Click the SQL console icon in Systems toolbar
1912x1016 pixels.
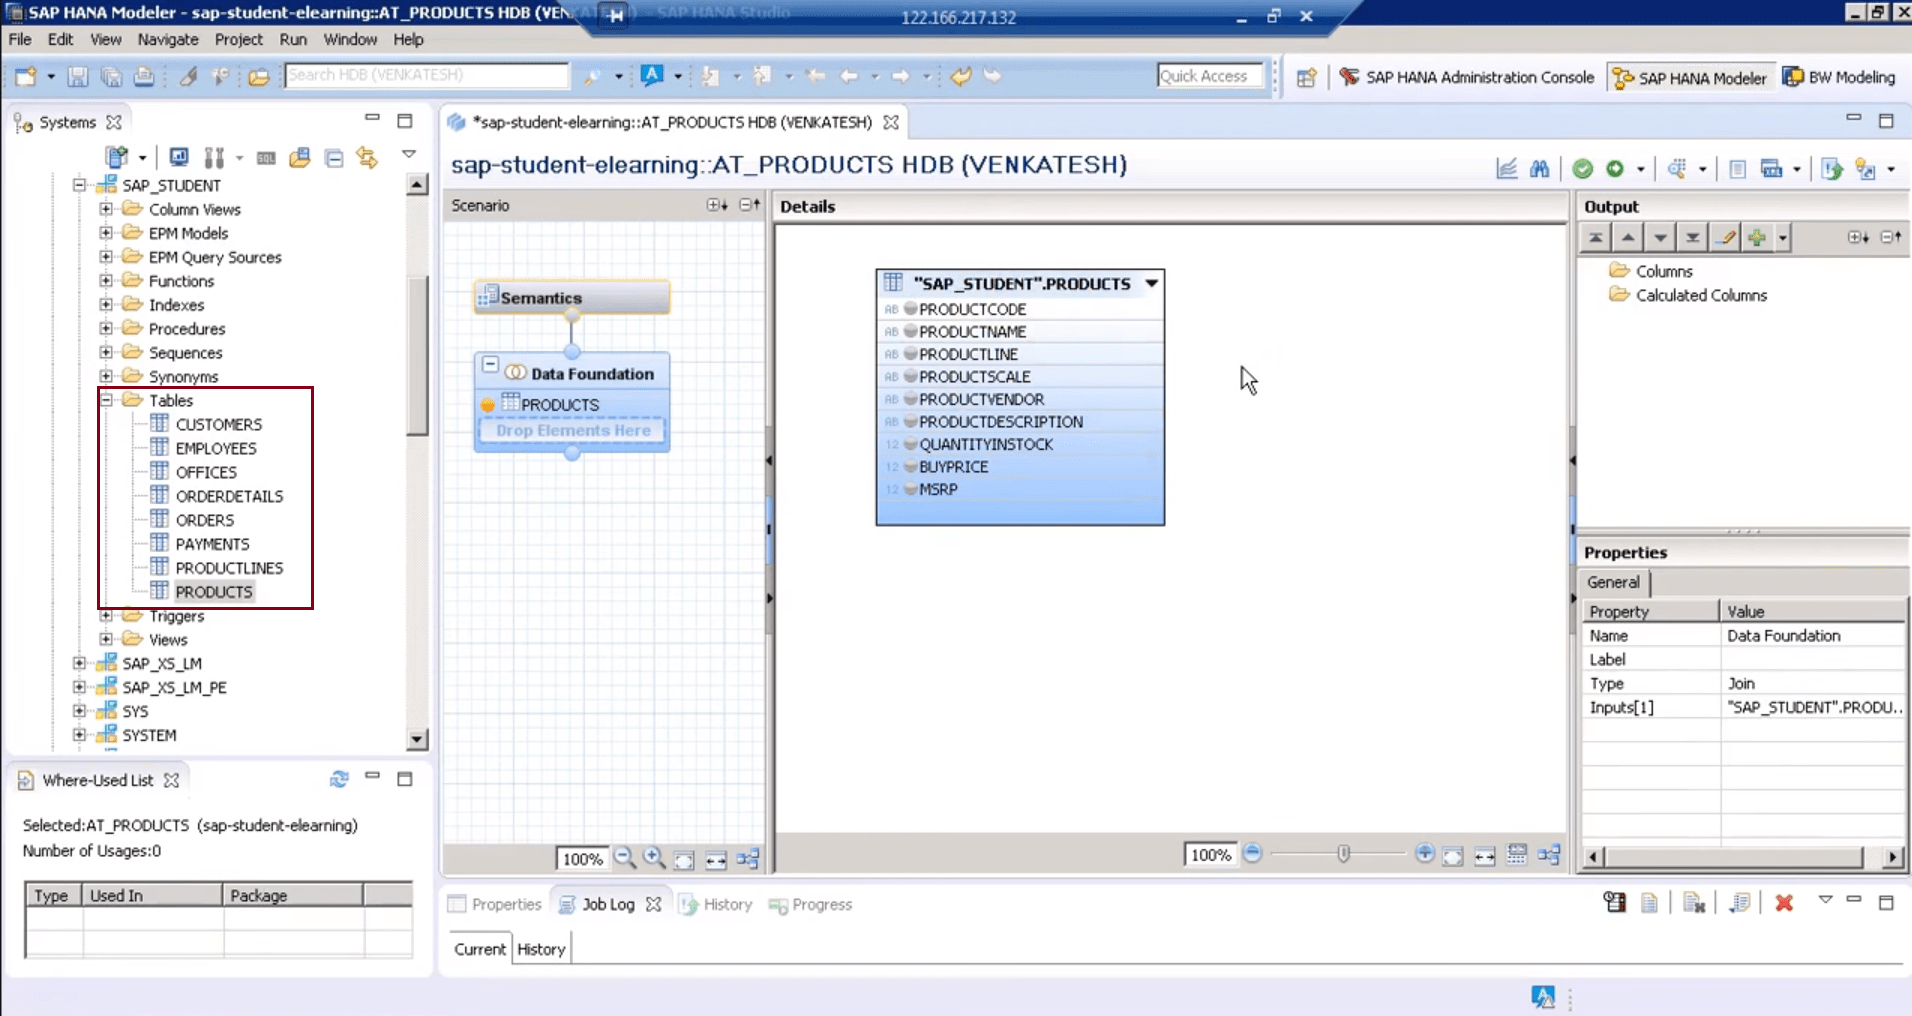click(x=265, y=157)
